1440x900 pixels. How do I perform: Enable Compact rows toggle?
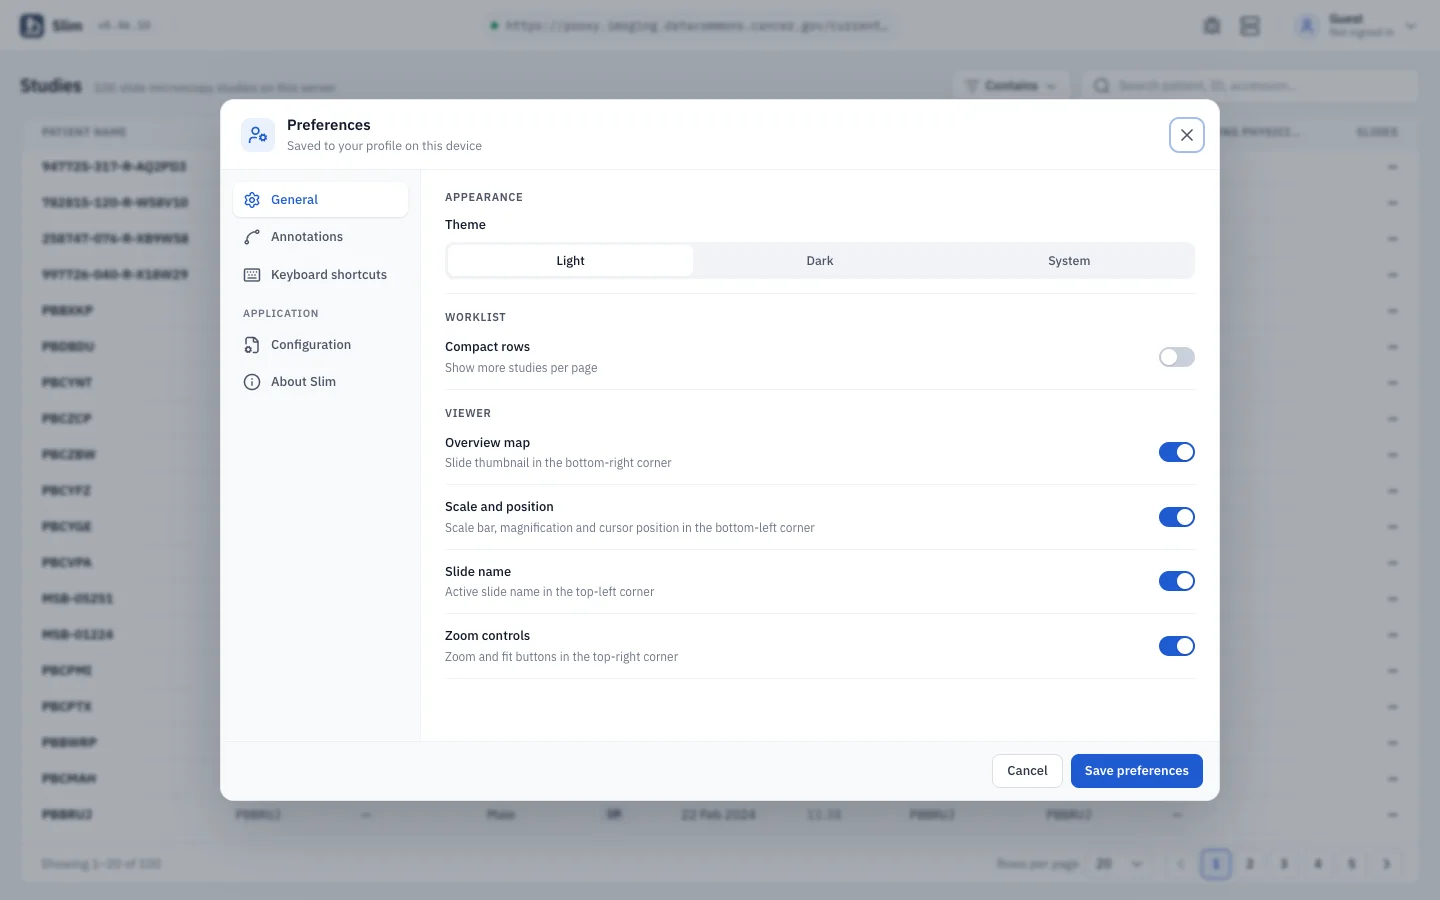(x=1176, y=357)
